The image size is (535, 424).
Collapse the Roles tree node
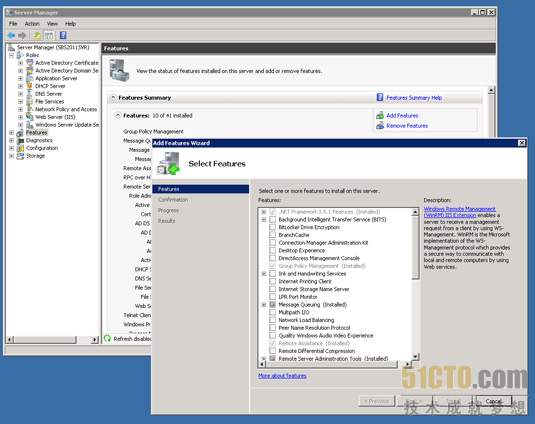point(12,55)
